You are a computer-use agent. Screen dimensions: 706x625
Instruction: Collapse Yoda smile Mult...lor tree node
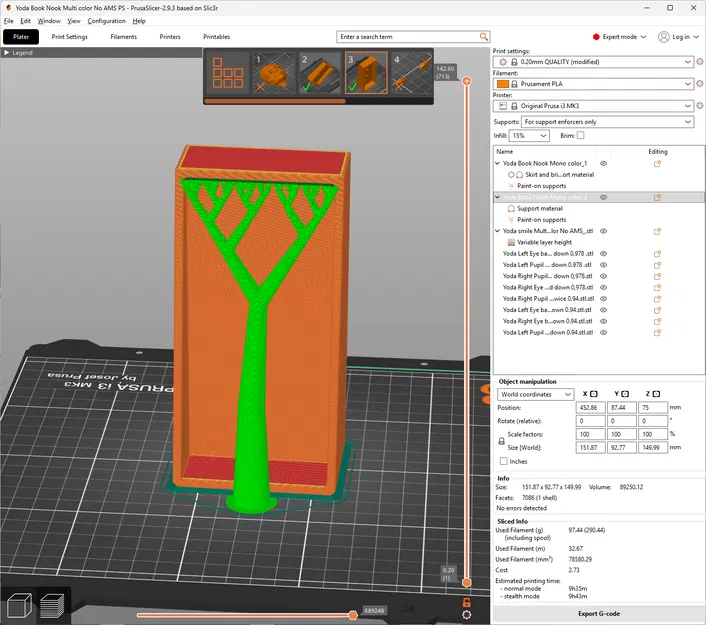[498, 231]
